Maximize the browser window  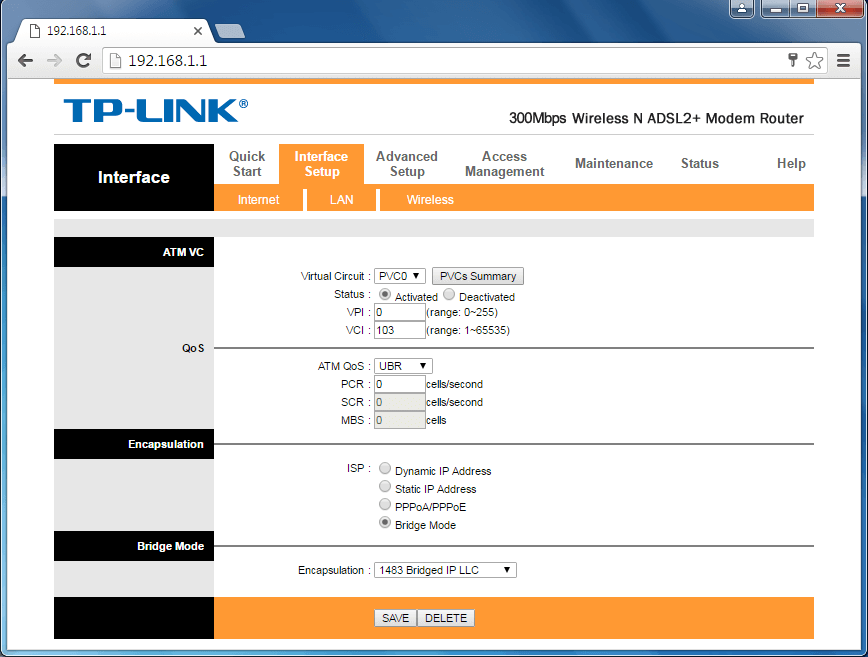pyautogui.click(x=803, y=8)
